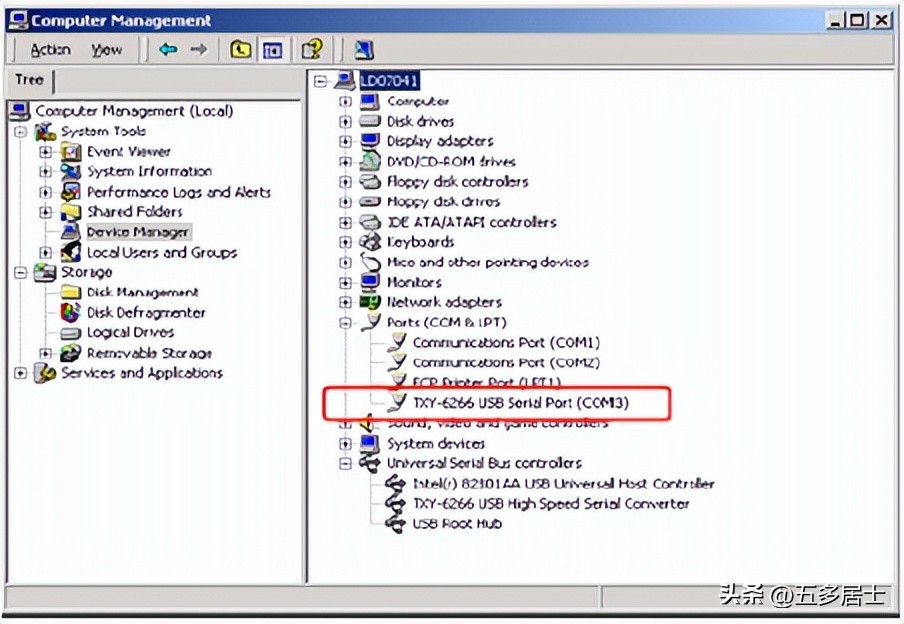Click the Disk drives device icon
This screenshot has height=624, width=904.
[370, 121]
